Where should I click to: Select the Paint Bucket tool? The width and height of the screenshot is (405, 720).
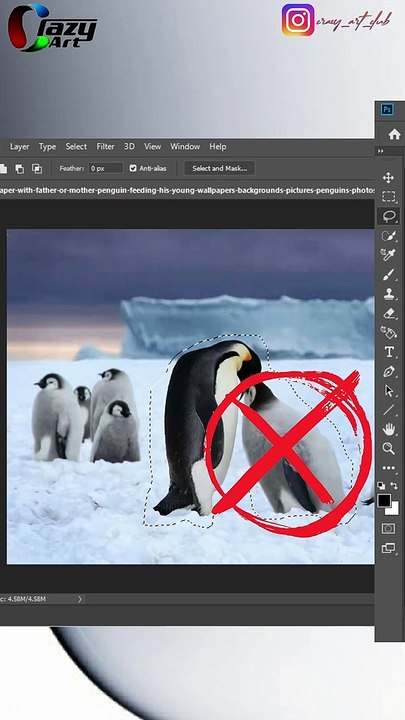click(388, 332)
